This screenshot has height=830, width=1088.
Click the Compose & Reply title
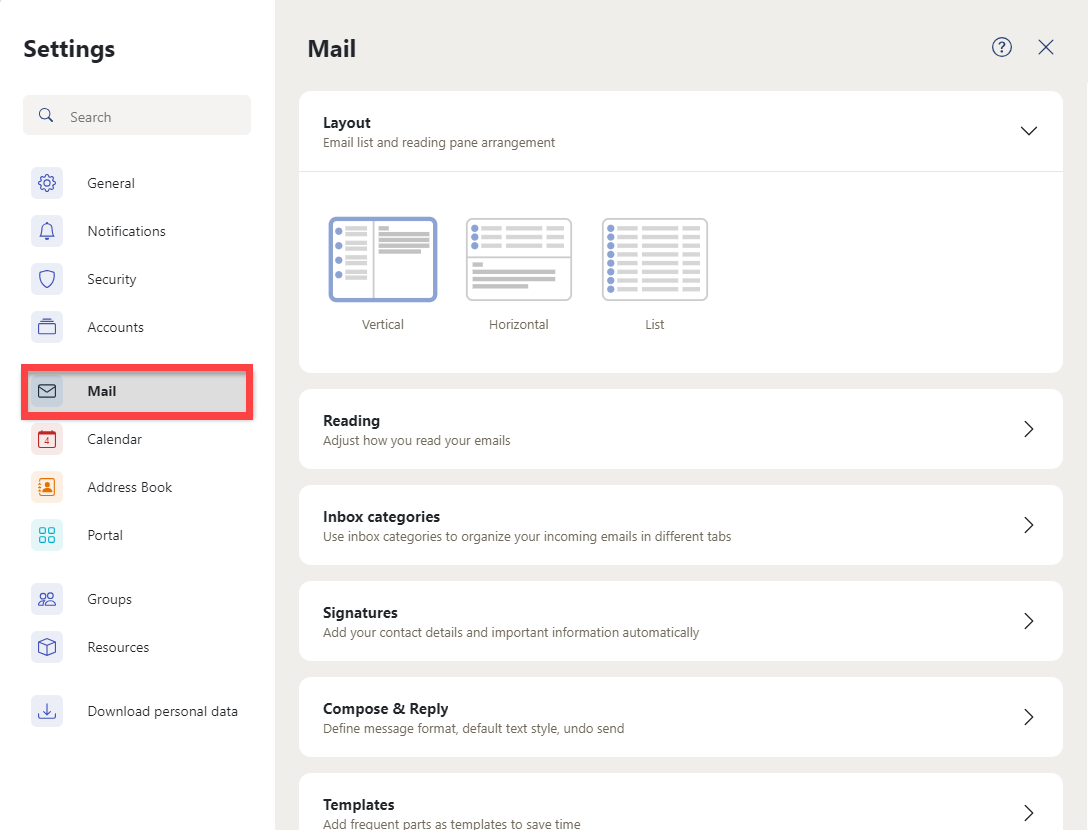coord(385,709)
